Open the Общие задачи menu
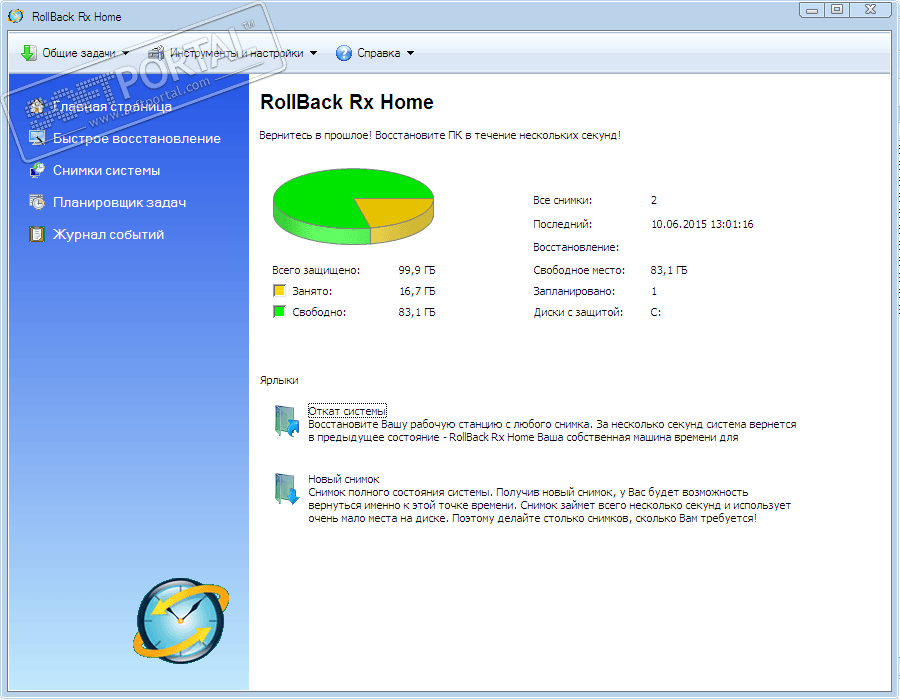The height and width of the screenshot is (700, 900). point(75,53)
